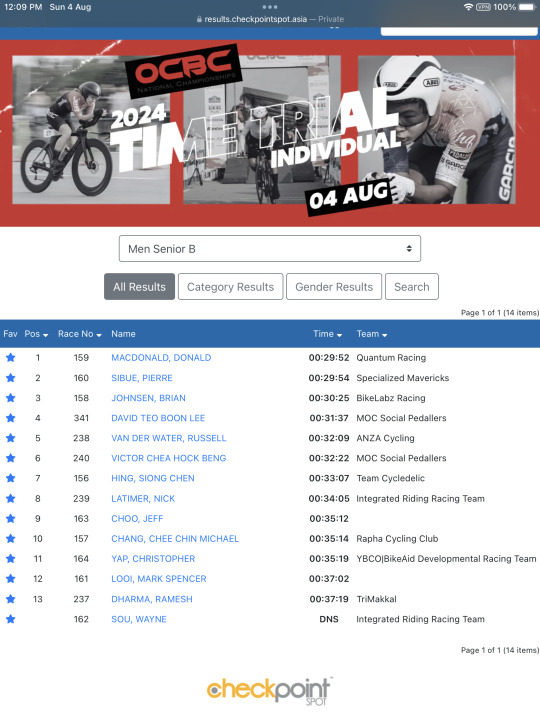Star the DHARMA, RAMESH row
This screenshot has width=540, height=720.
pyautogui.click(x=11, y=599)
